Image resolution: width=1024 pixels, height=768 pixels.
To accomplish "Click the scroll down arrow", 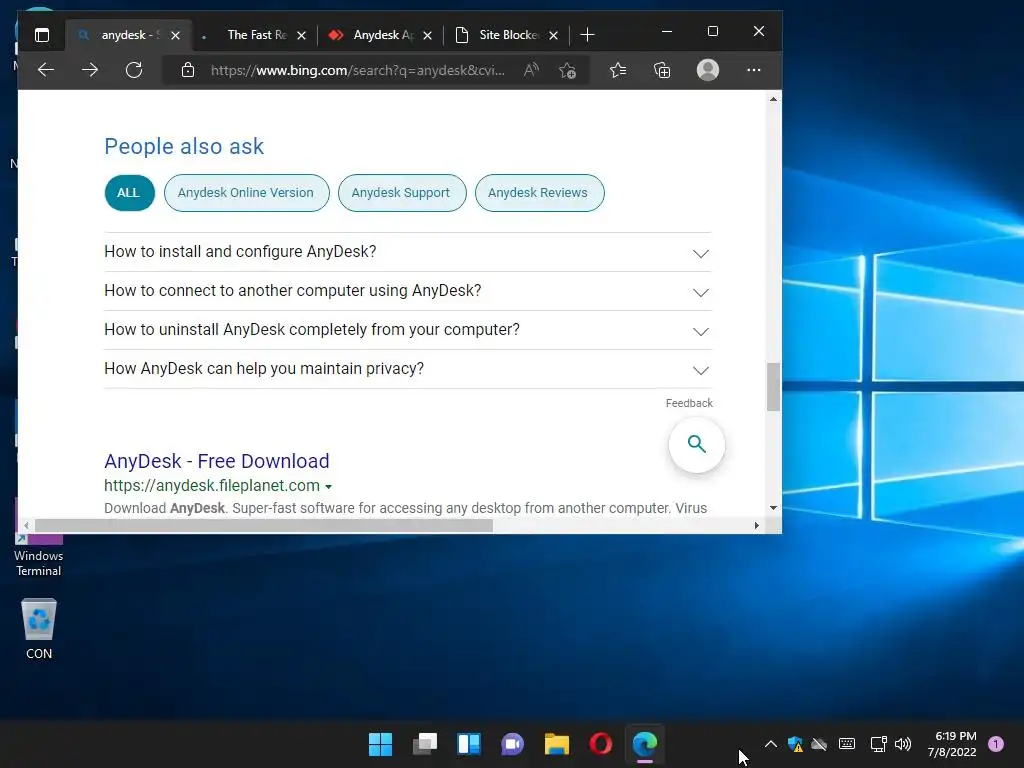I will click(773, 507).
